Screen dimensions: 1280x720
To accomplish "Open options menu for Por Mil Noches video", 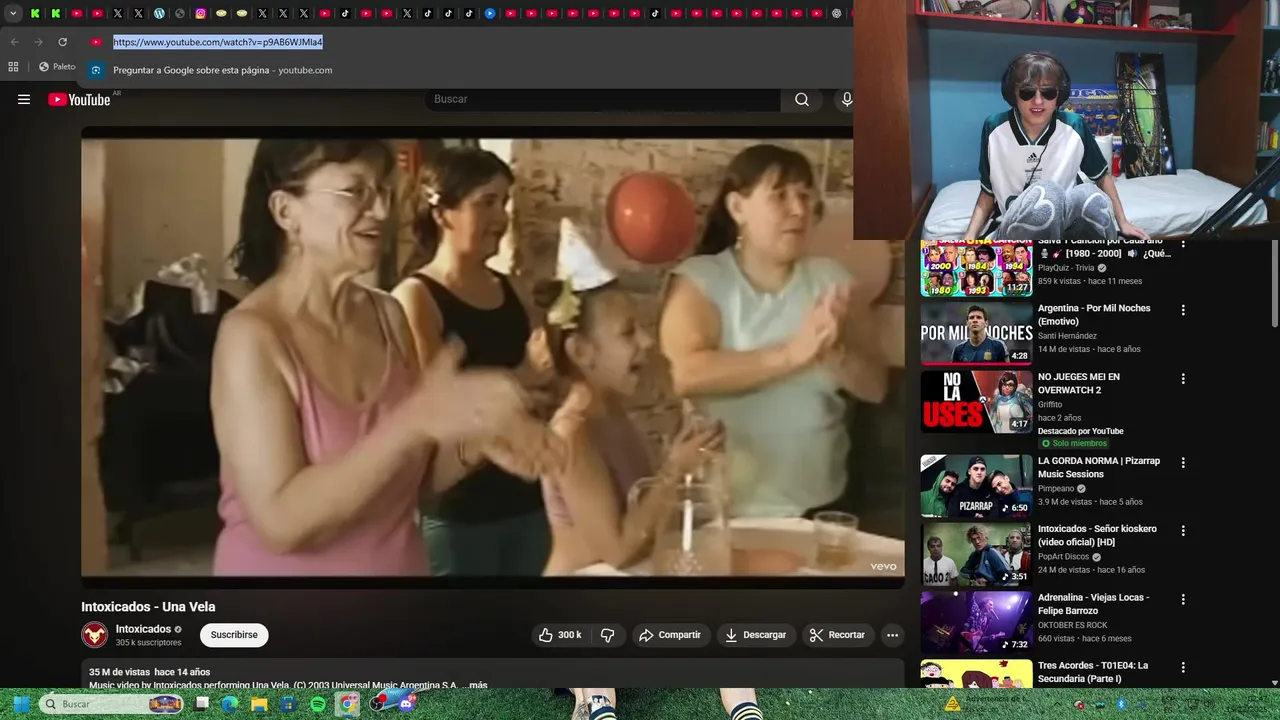I will pyautogui.click(x=1183, y=310).
